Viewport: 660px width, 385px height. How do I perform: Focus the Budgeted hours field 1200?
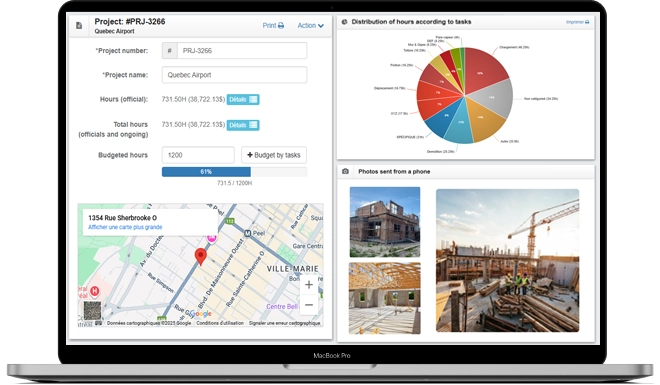pos(198,155)
